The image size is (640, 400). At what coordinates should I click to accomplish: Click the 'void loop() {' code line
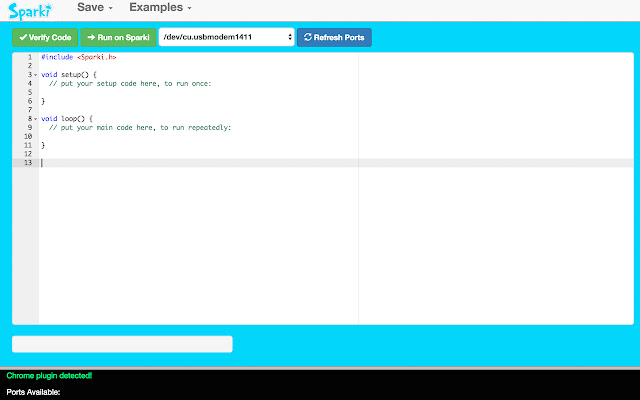click(x=67, y=119)
